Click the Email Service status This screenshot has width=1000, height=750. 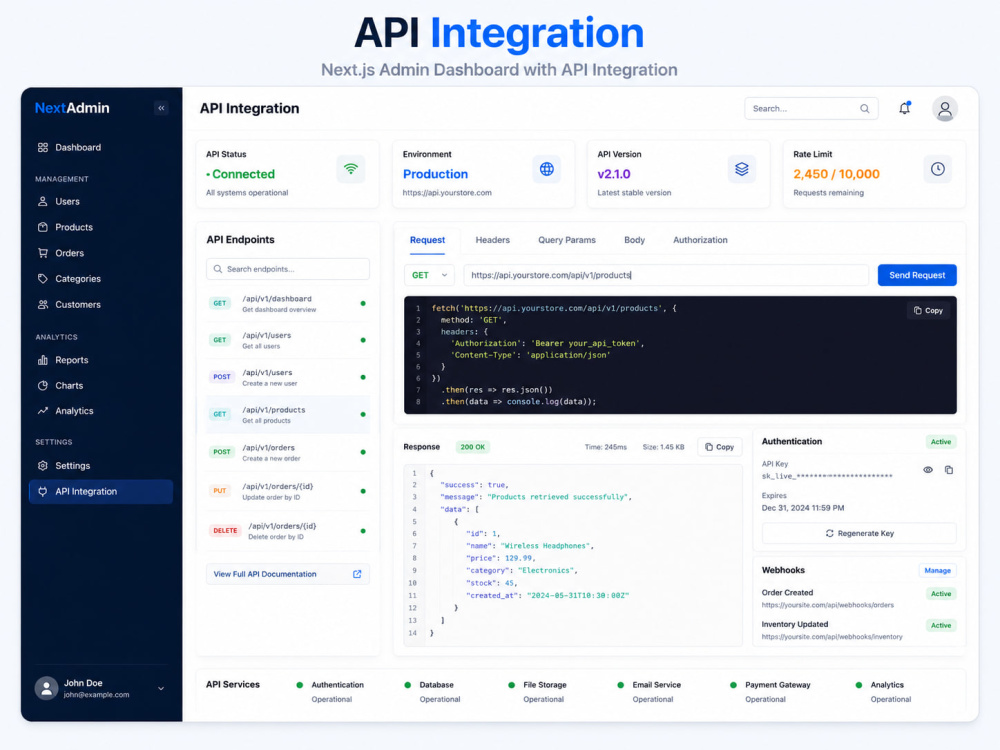pyautogui.click(x=649, y=692)
